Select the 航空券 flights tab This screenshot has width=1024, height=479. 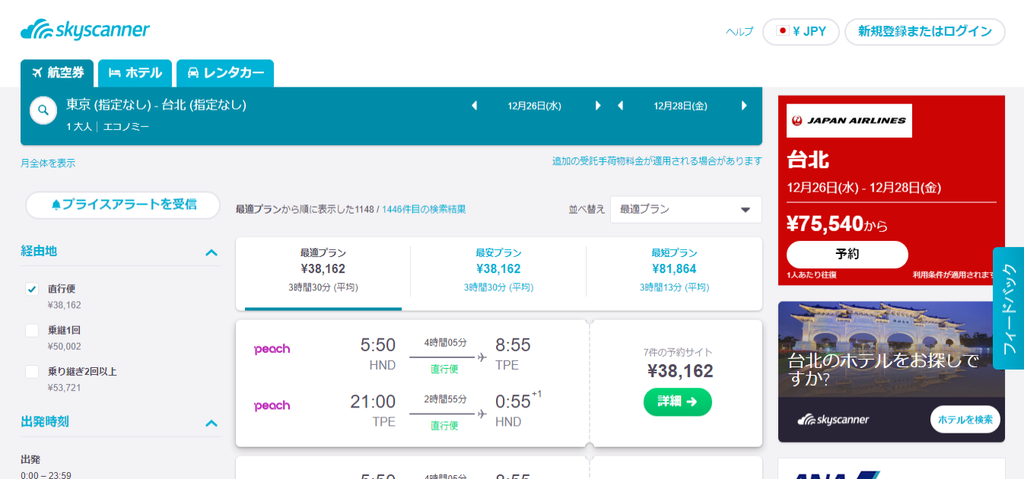57,73
